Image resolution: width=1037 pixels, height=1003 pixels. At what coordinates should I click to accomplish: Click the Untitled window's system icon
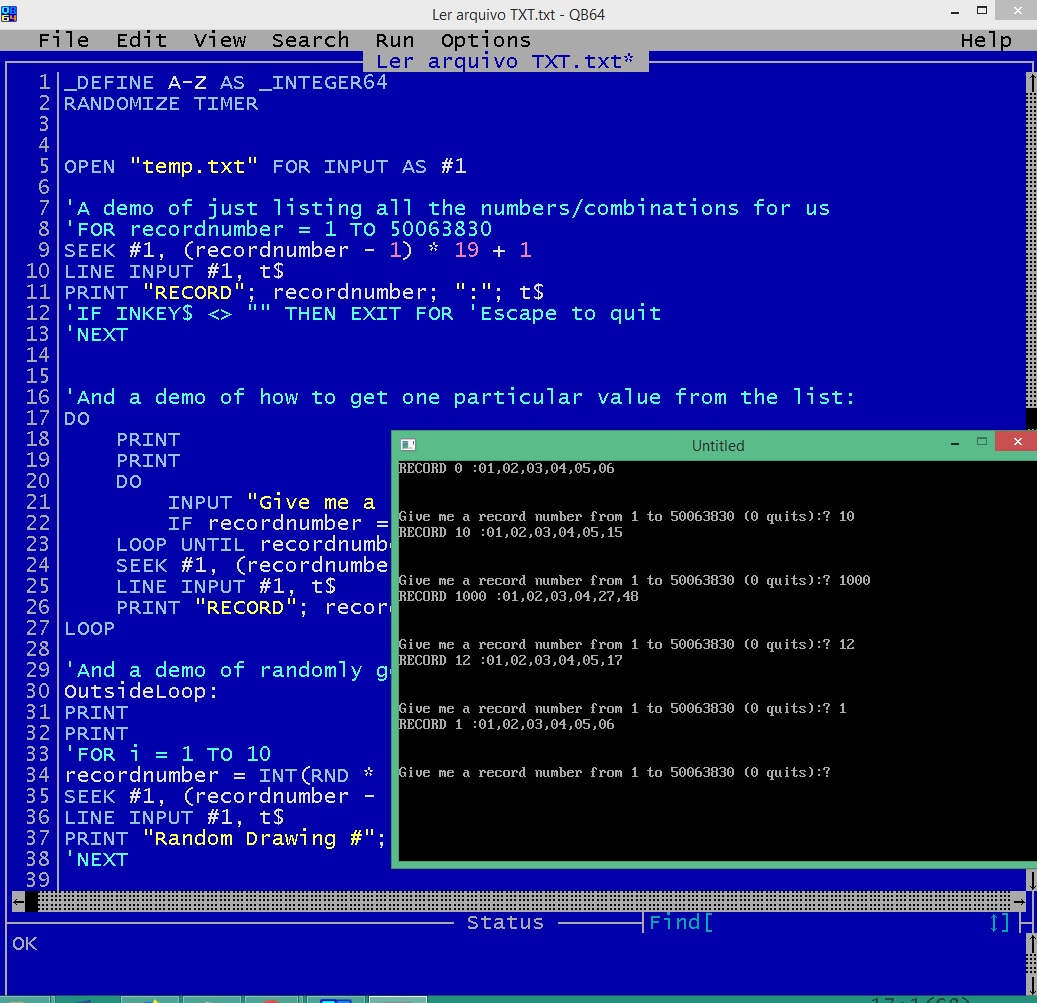408,445
